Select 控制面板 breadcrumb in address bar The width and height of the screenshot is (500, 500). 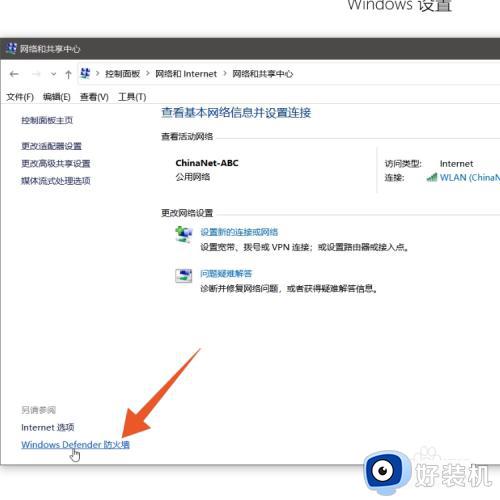[x=122, y=74]
